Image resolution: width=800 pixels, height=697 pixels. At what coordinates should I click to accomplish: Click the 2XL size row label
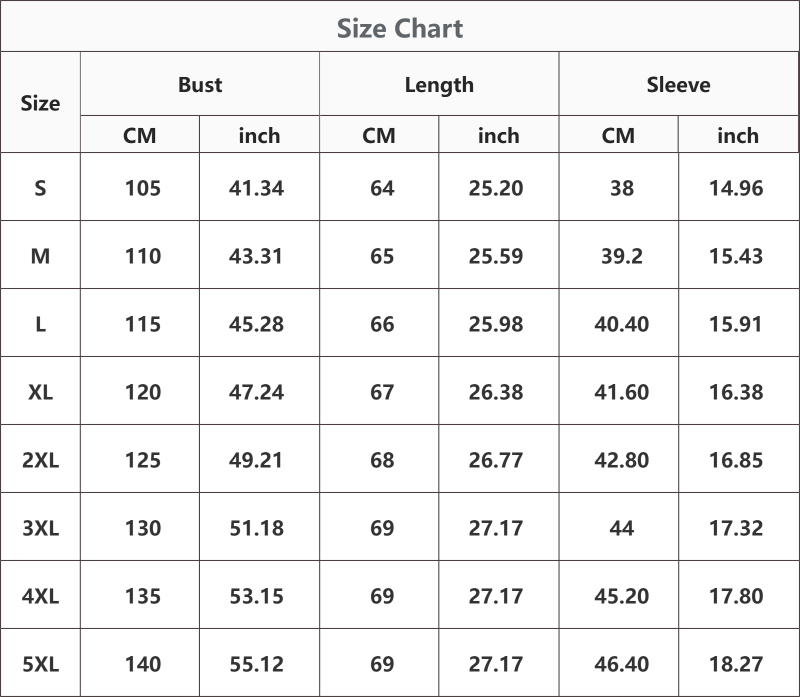(x=40, y=460)
